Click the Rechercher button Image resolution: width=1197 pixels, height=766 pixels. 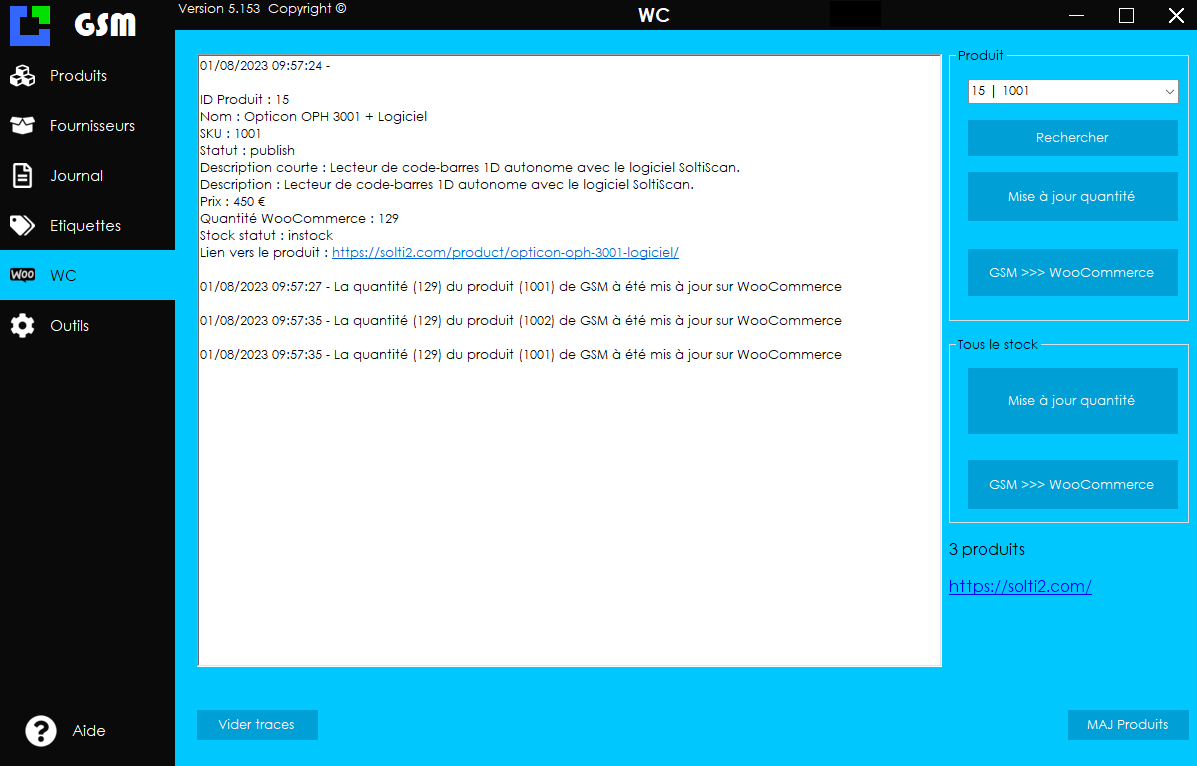(x=1073, y=137)
